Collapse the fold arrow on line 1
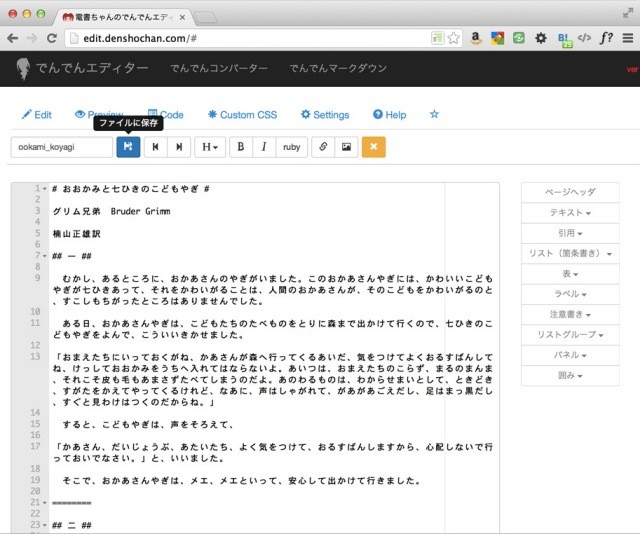This screenshot has height=534, width=640. (44, 189)
